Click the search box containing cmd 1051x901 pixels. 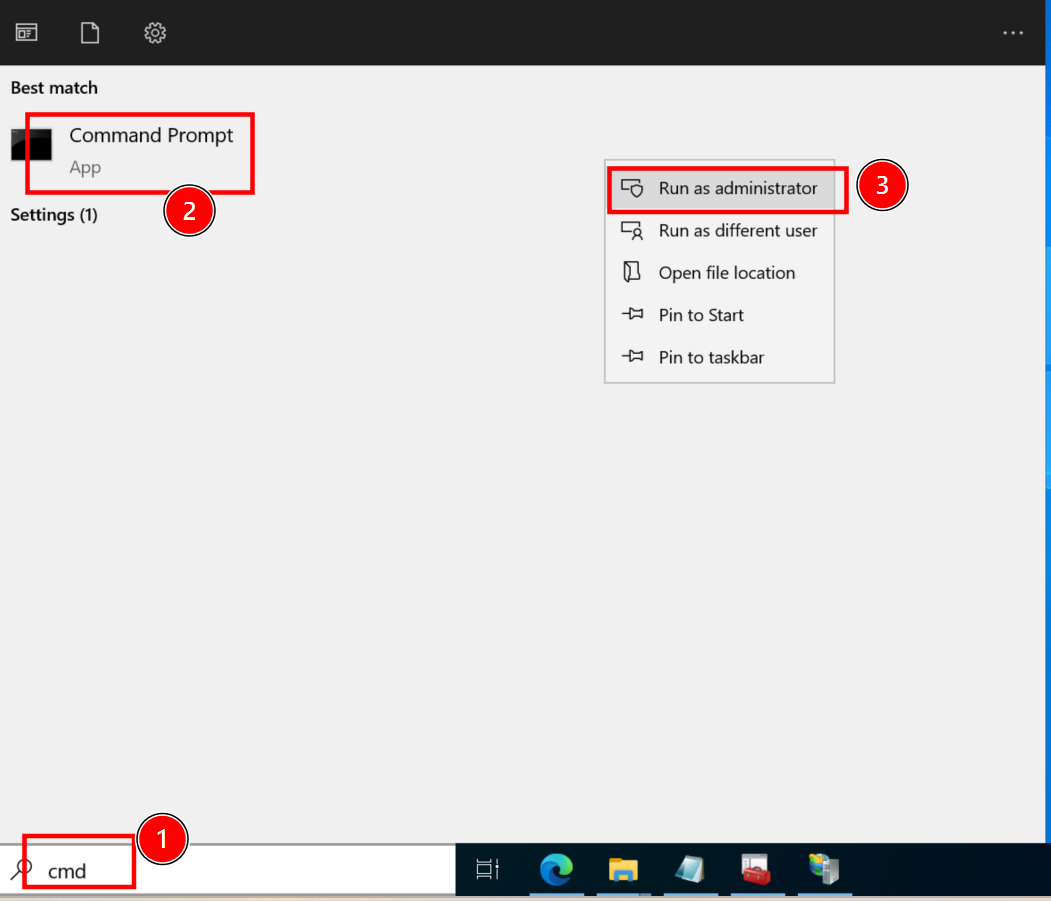[240, 870]
